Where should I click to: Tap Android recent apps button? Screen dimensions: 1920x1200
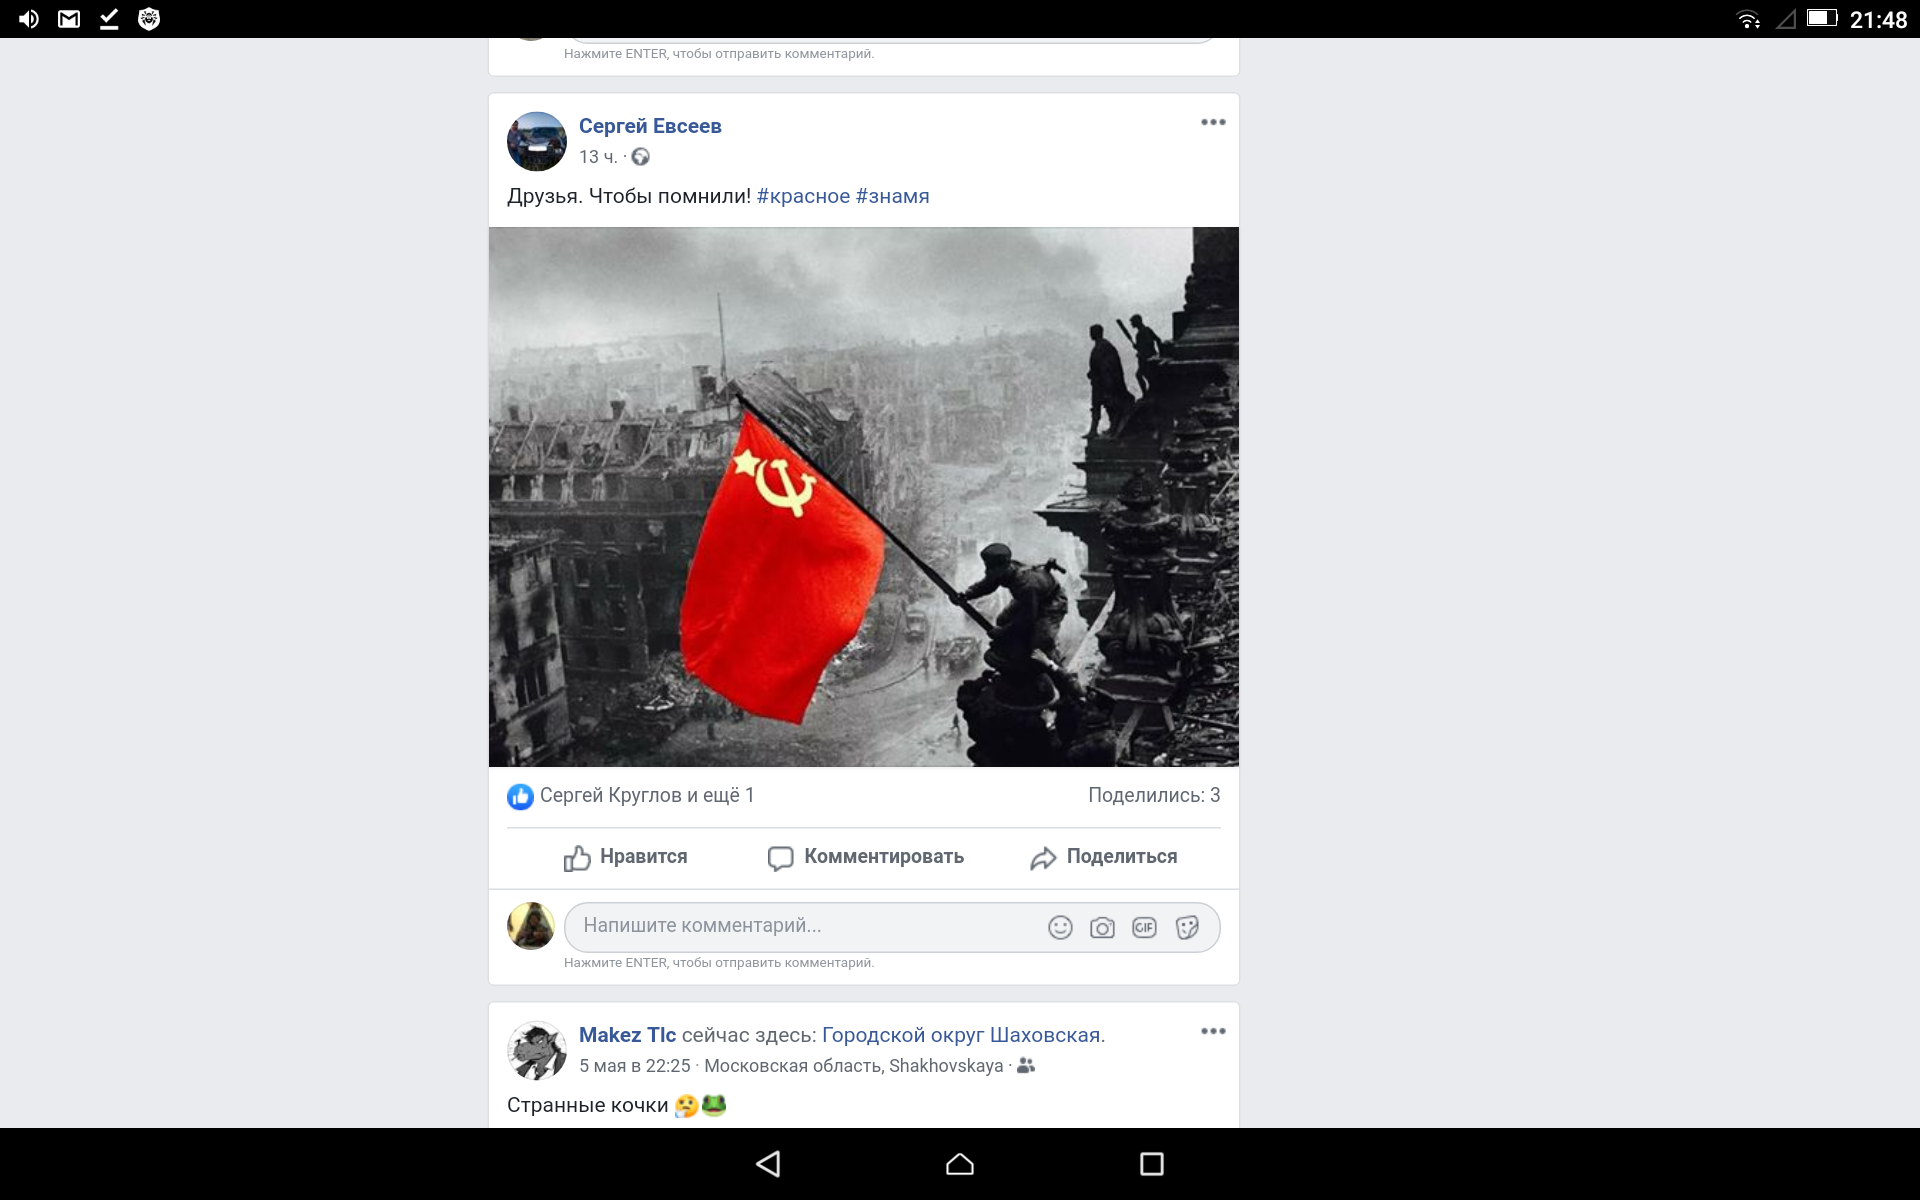(x=1152, y=1164)
